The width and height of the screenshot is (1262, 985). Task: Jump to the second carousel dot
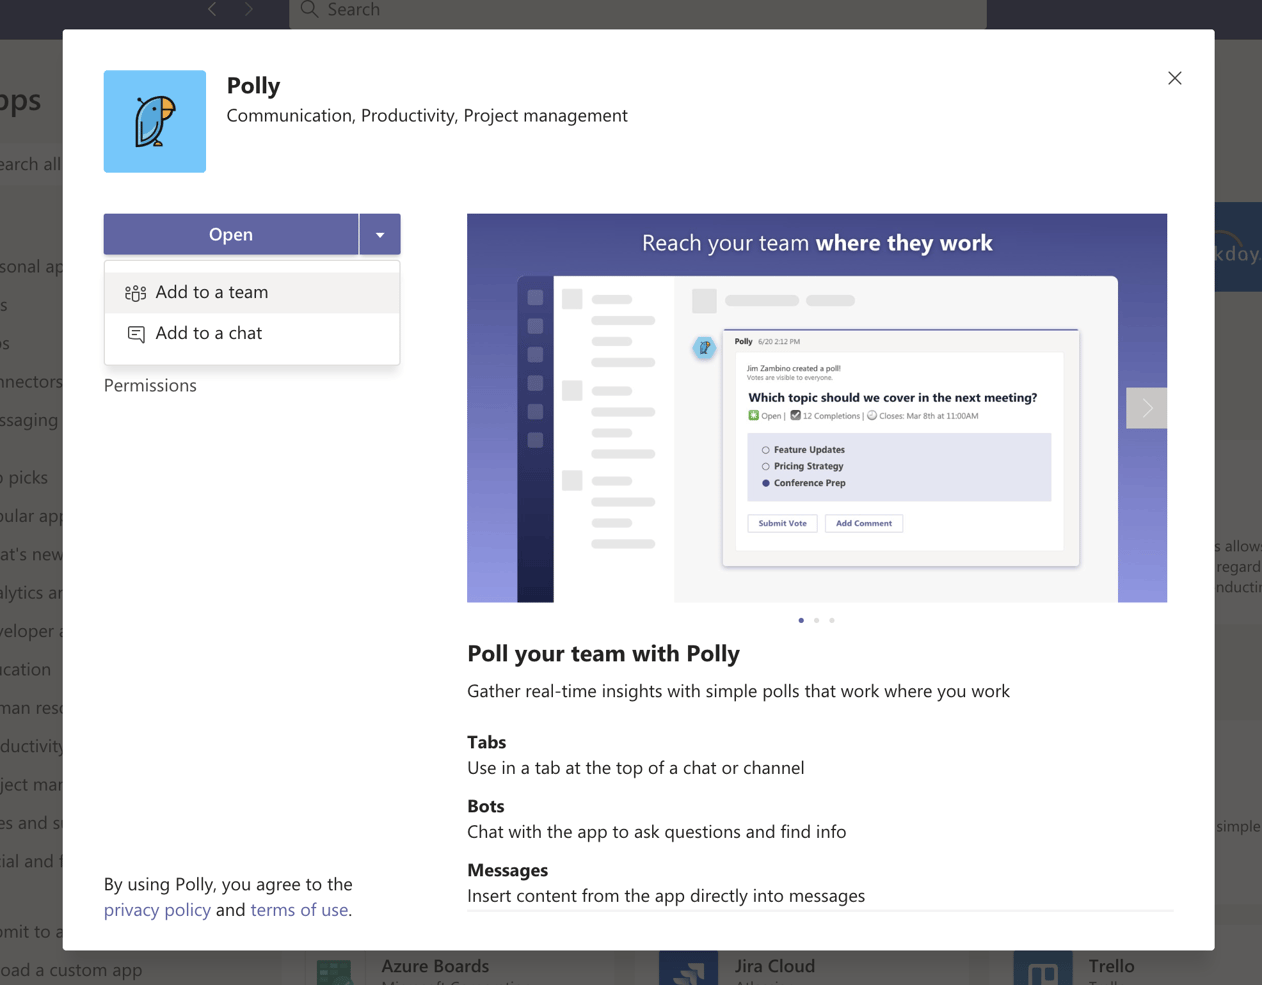pos(816,620)
